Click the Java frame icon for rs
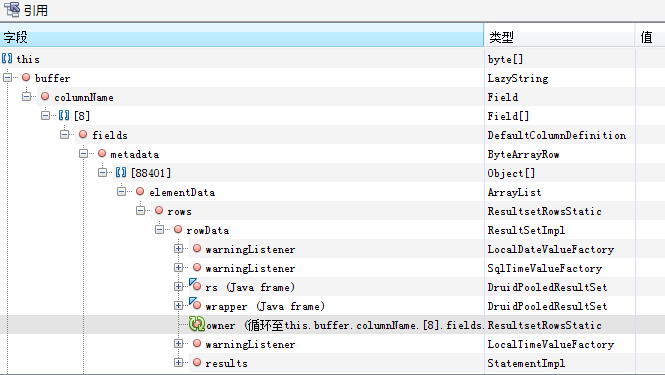This screenshot has width=665, height=375. pyautogui.click(x=195, y=285)
